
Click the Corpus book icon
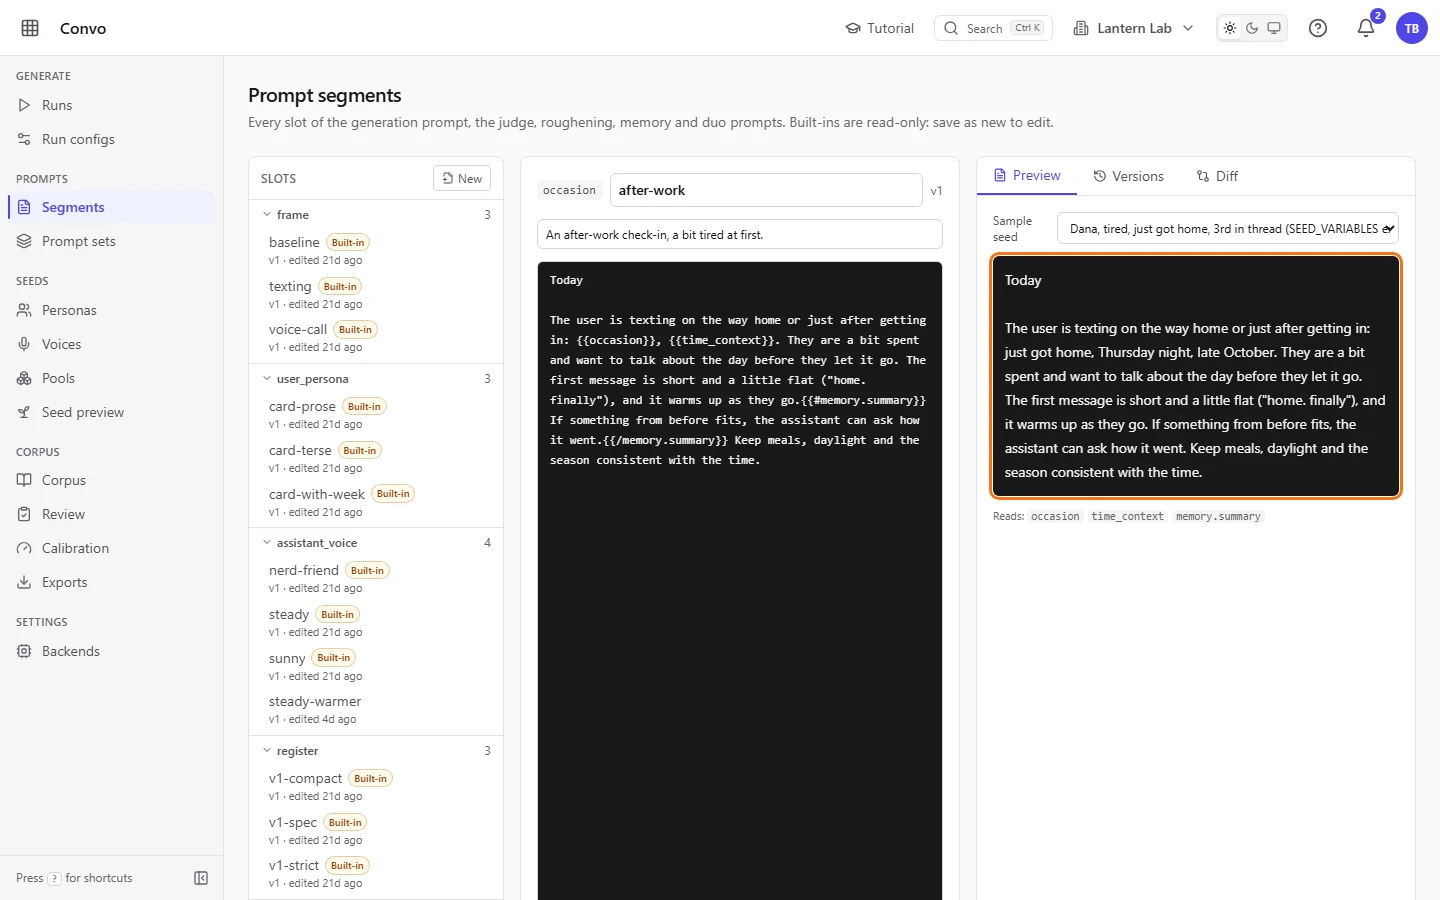[x=24, y=480]
